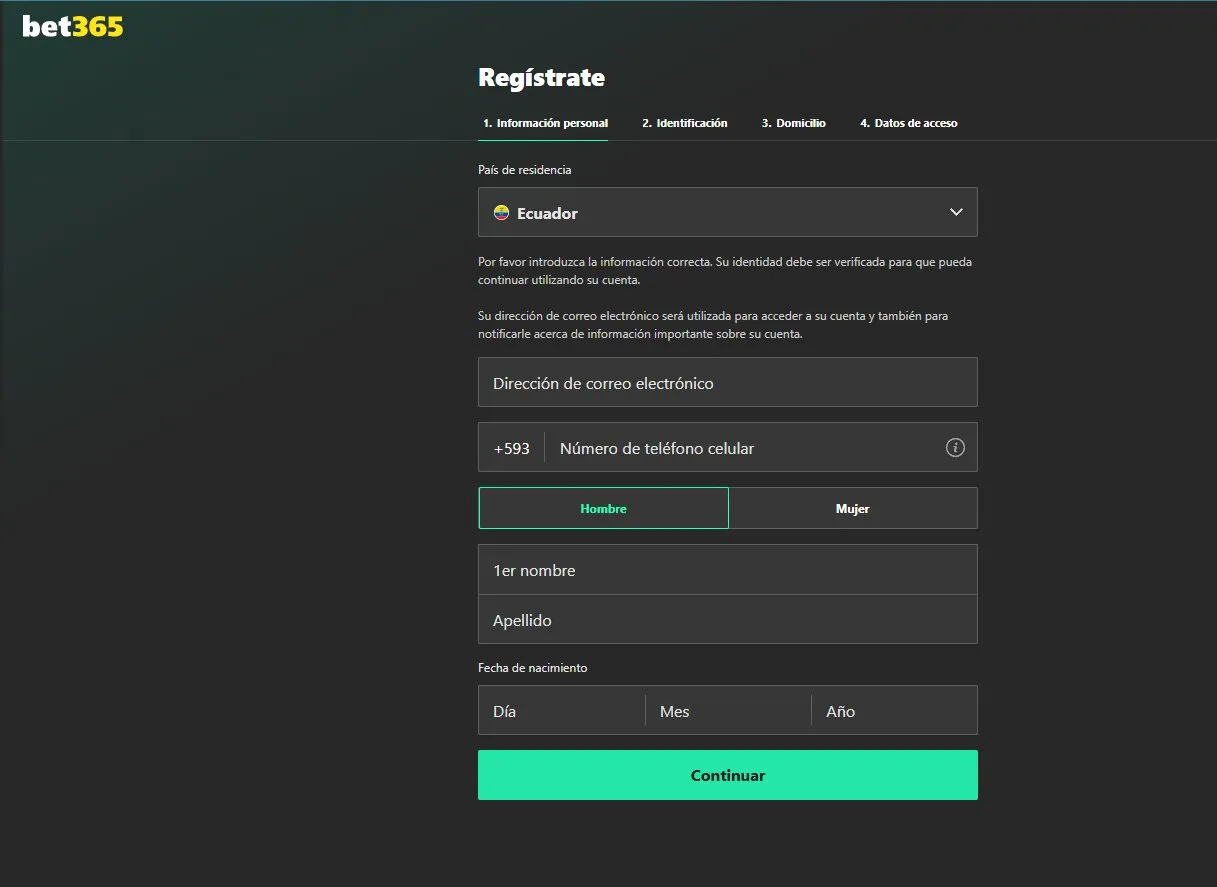Go to 2. Identificación tab
The image size is (1217, 887).
point(685,123)
